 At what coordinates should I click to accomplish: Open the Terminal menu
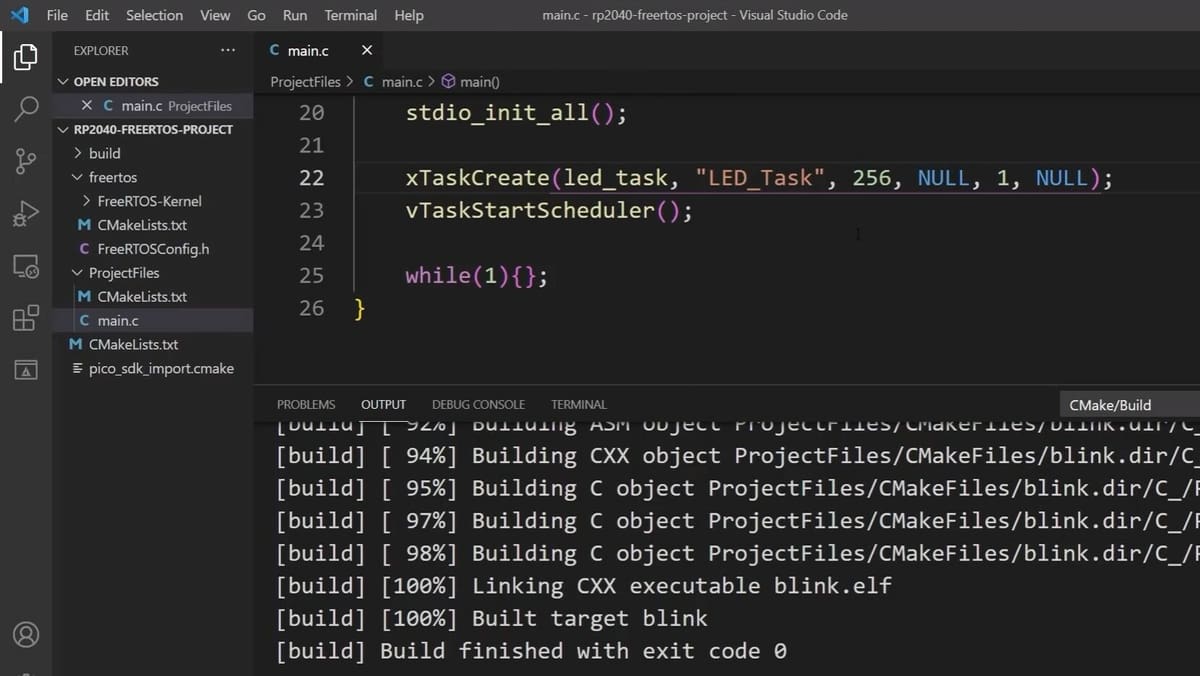[x=351, y=15]
